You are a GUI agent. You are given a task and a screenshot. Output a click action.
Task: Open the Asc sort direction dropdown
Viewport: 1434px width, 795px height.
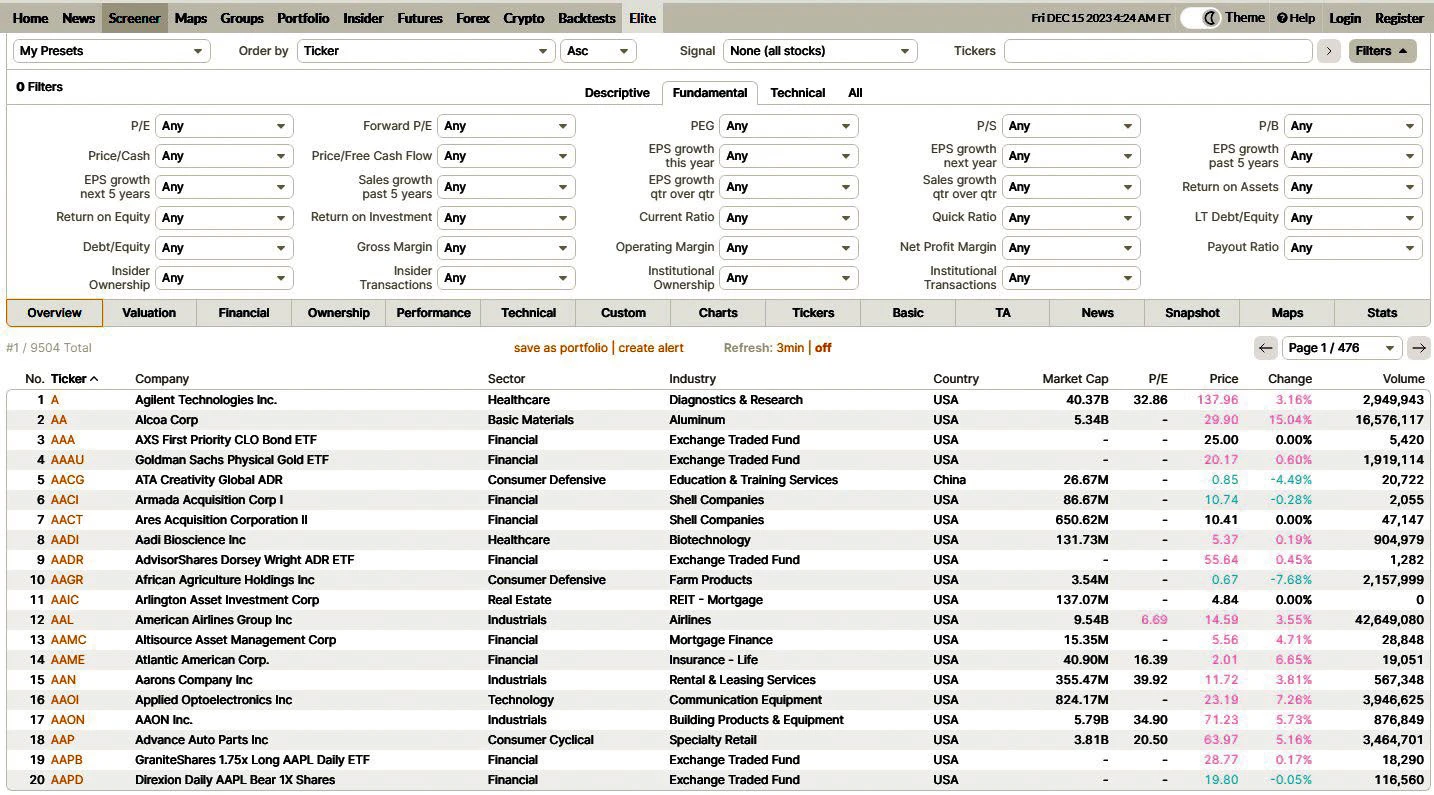[598, 51]
